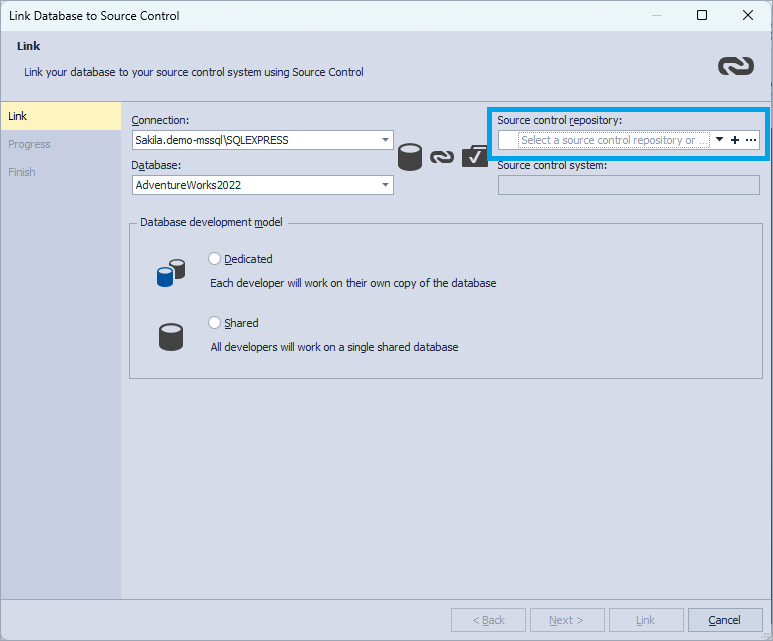Close the Link Database to Source Control window

748,15
